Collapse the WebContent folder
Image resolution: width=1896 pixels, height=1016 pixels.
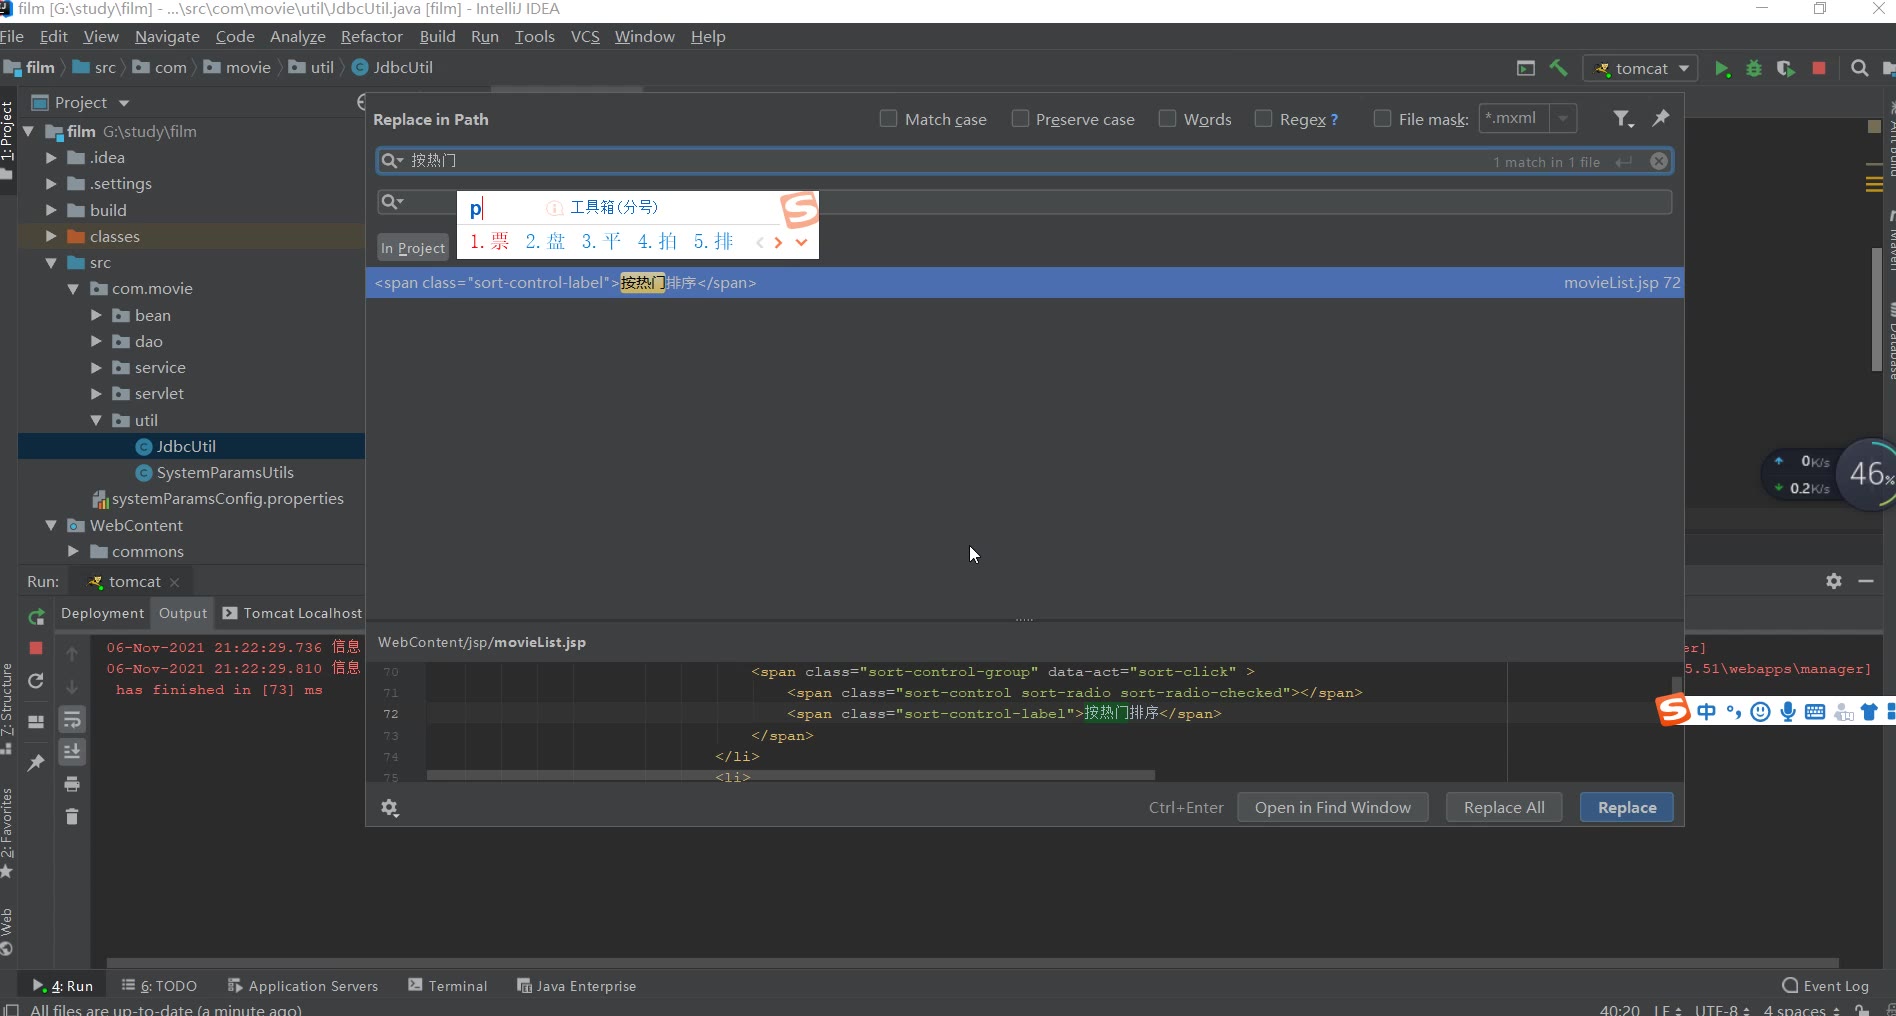coord(51,525)
